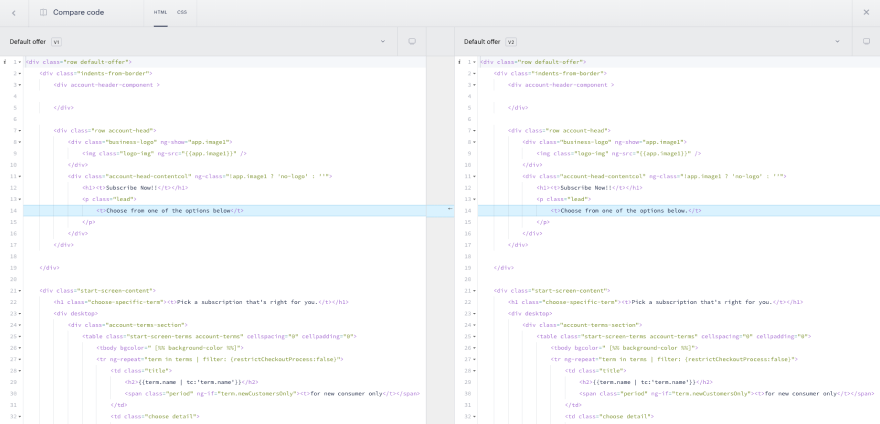Click the info marker on V1 line 1
This screenshot has width=880, height=424.
4,62
